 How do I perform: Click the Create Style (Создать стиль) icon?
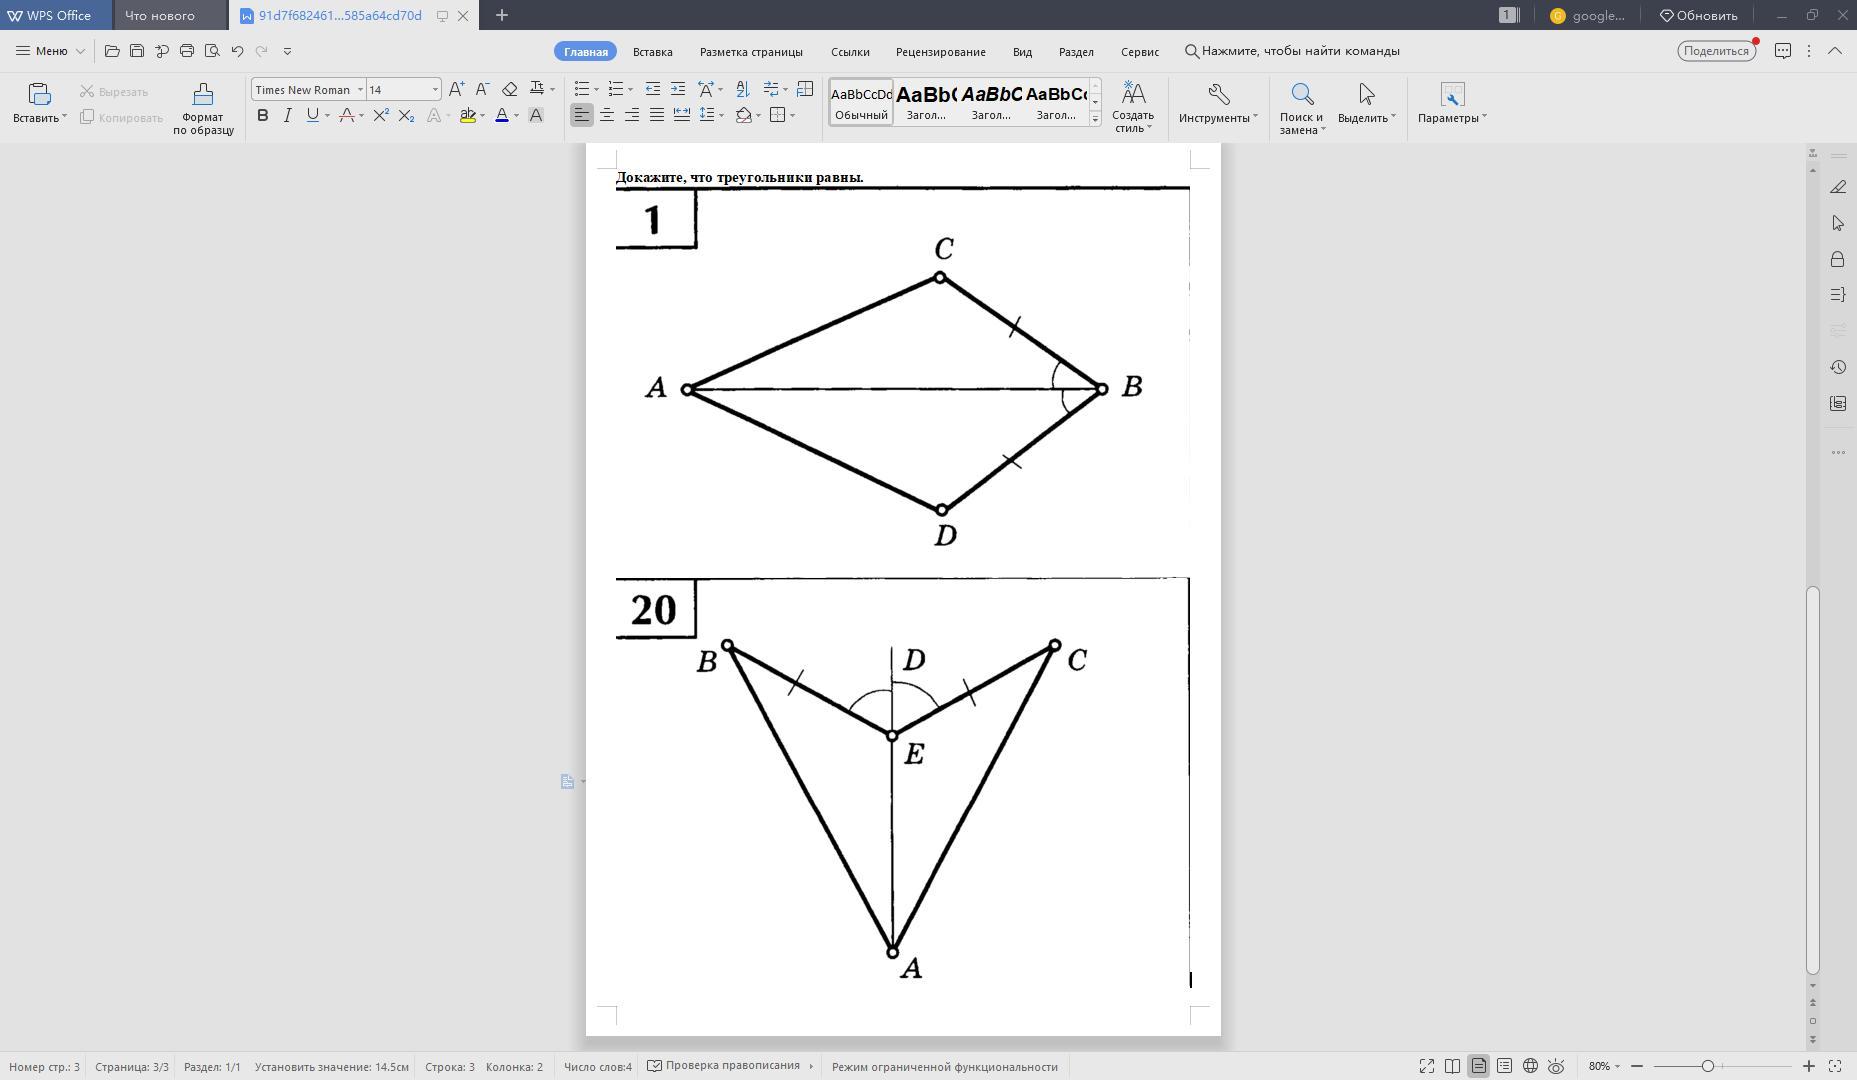click(x=1133, y=93)
